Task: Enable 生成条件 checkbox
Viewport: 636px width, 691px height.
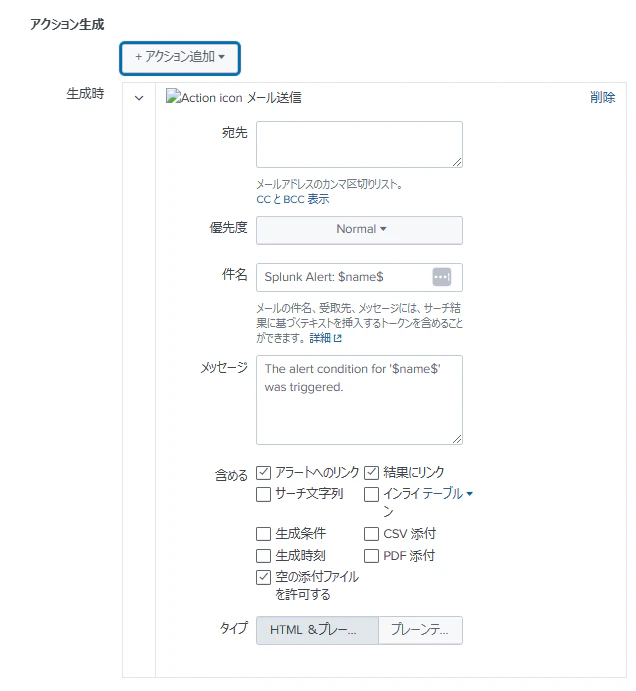Action: tap(263, 534)
